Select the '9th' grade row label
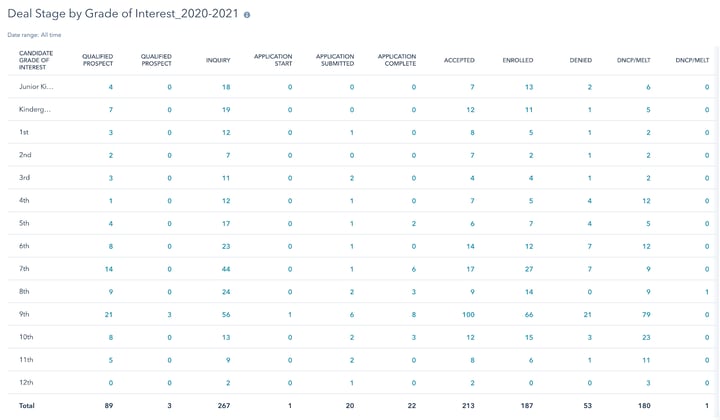 24,314
